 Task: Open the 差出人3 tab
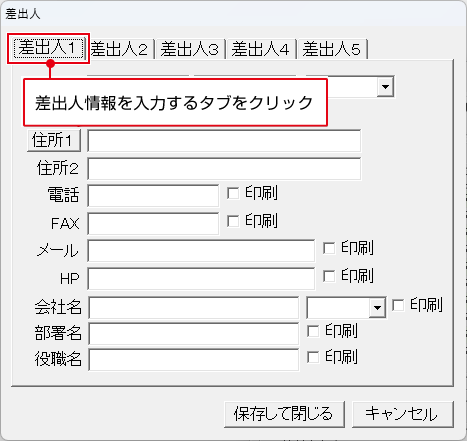190,49
